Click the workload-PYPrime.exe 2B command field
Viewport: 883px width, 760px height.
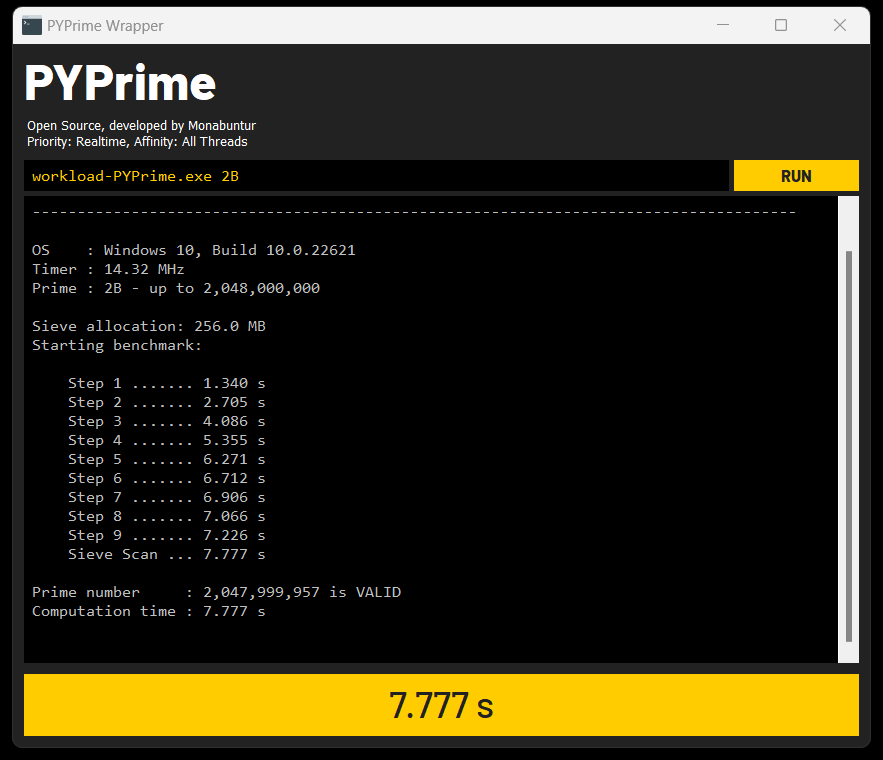point(376,176)
